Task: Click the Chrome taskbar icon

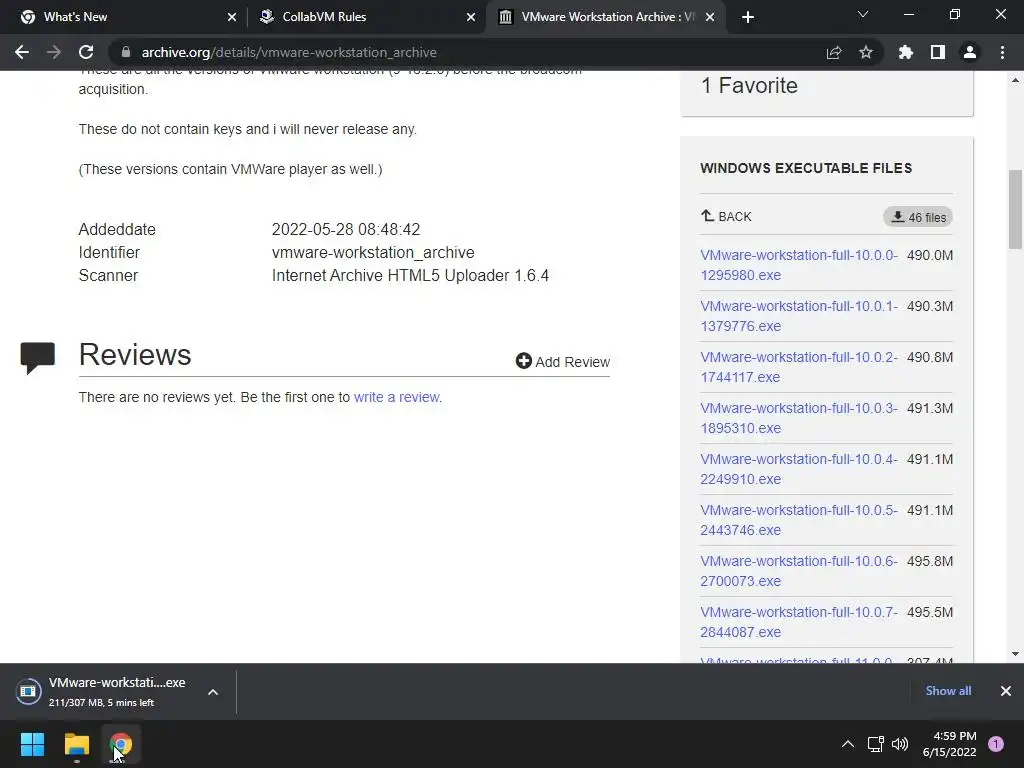Action: (121, 744)
